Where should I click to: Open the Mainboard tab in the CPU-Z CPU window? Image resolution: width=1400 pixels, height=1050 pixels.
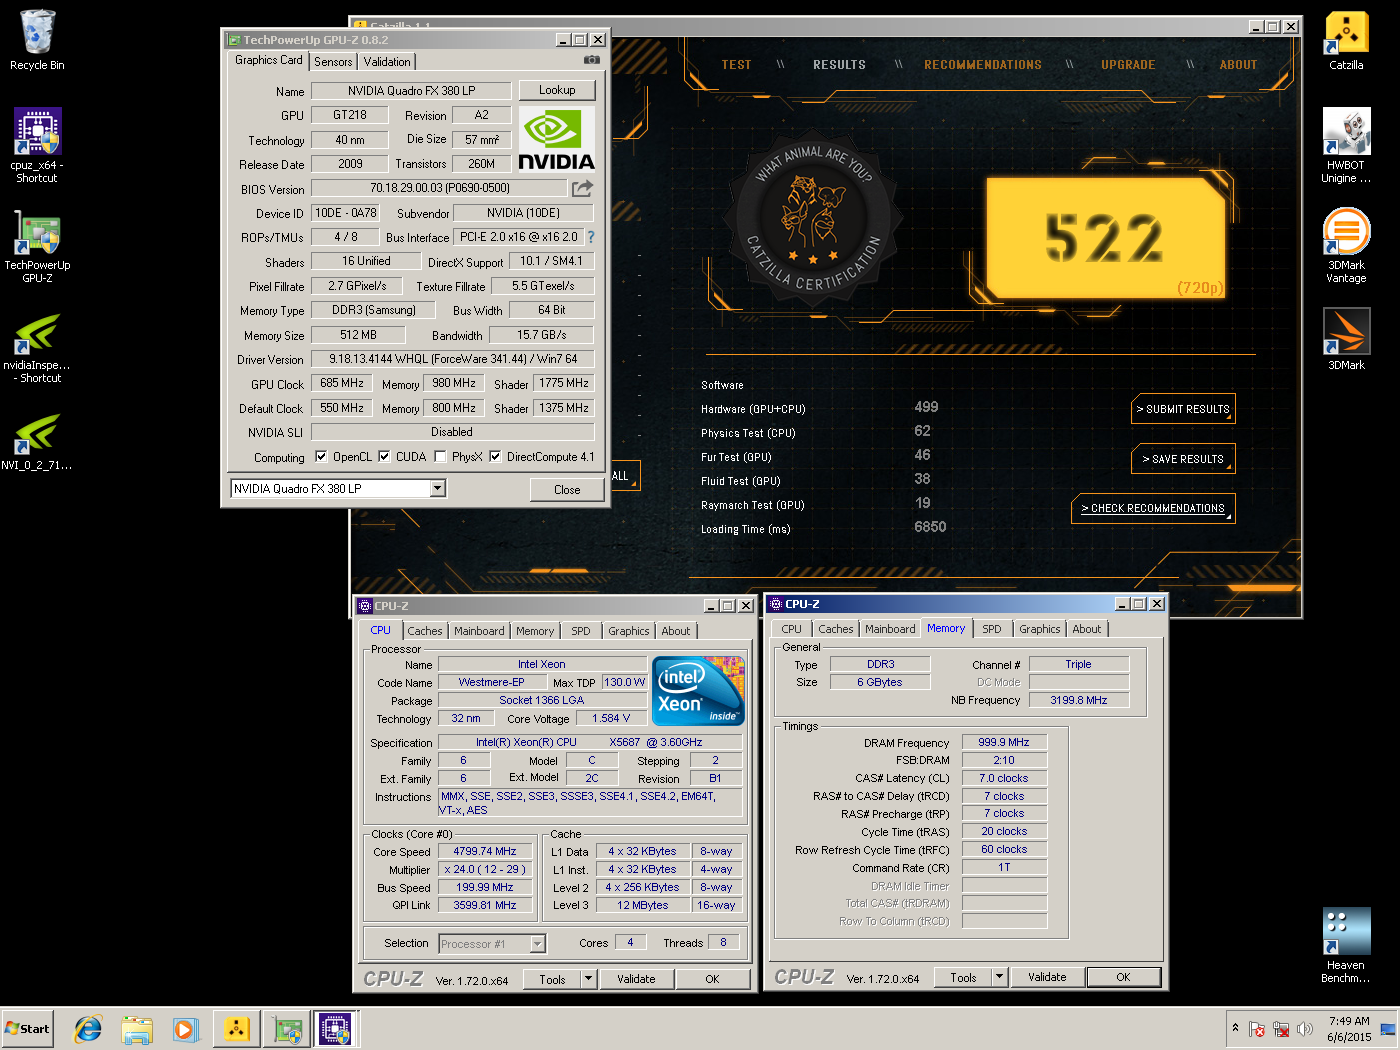point(479,631)
